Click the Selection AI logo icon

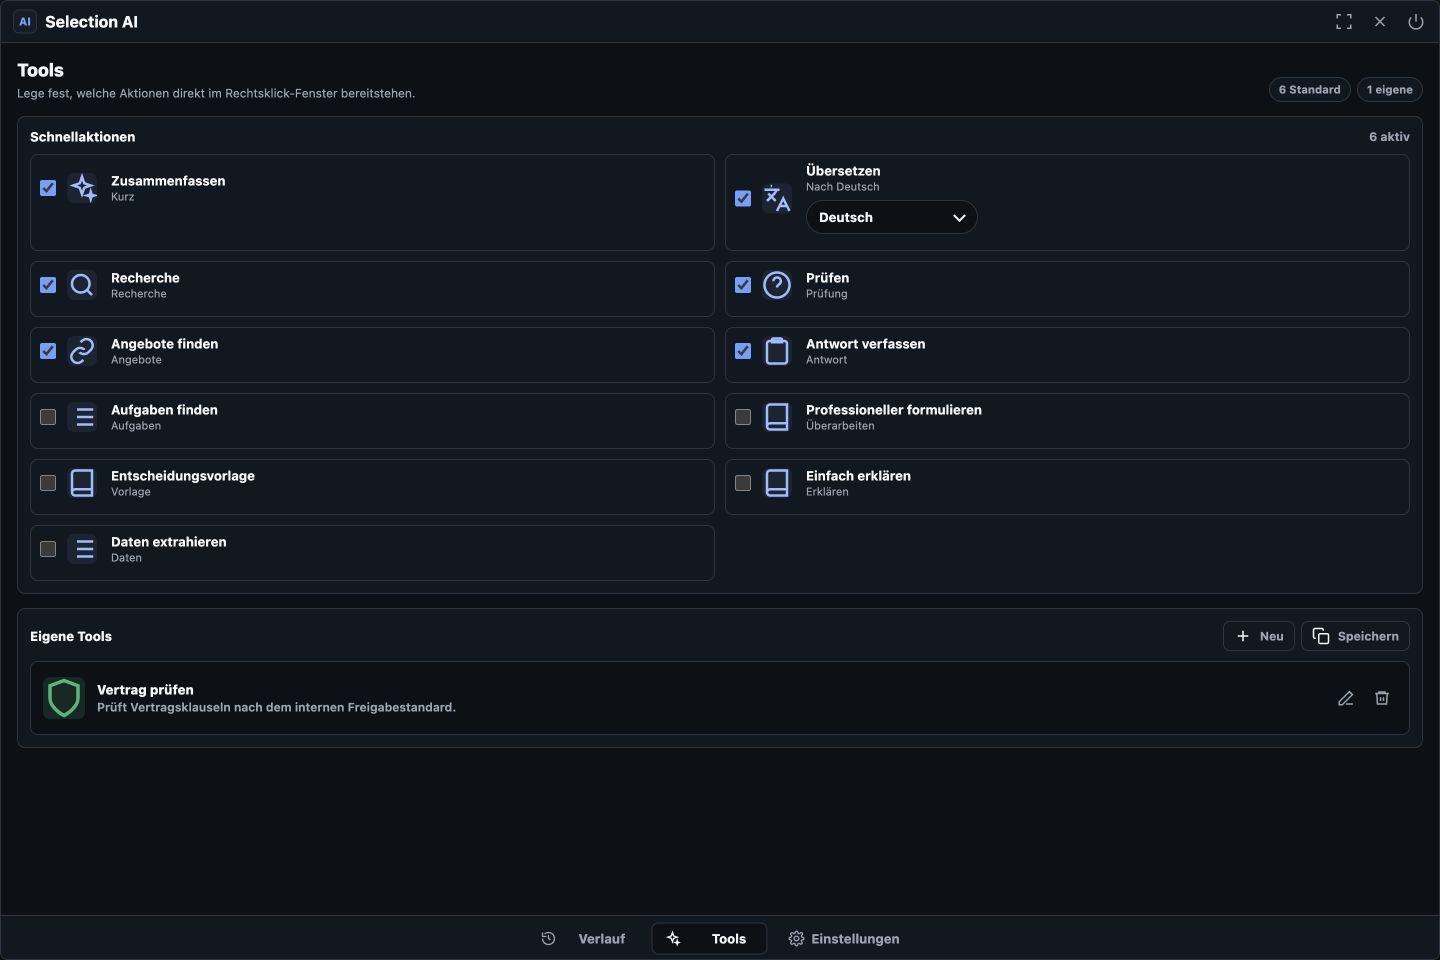point(25,22)
